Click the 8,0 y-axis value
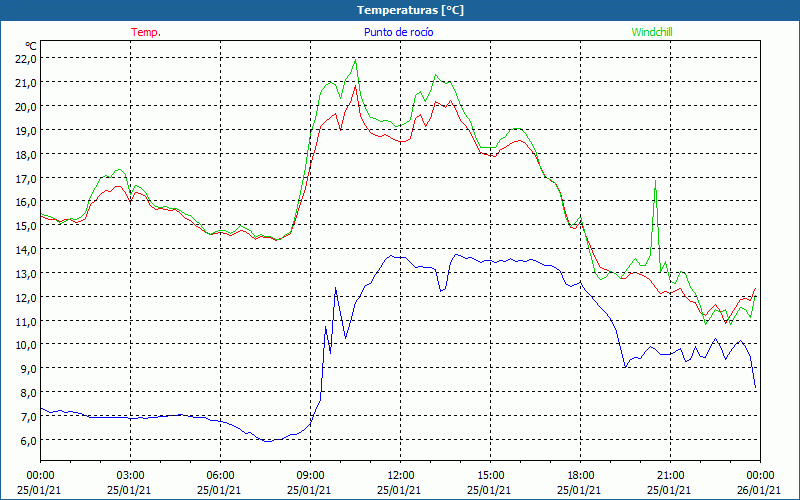This screenshot has height=500, width=800. [x=29, y=393]
